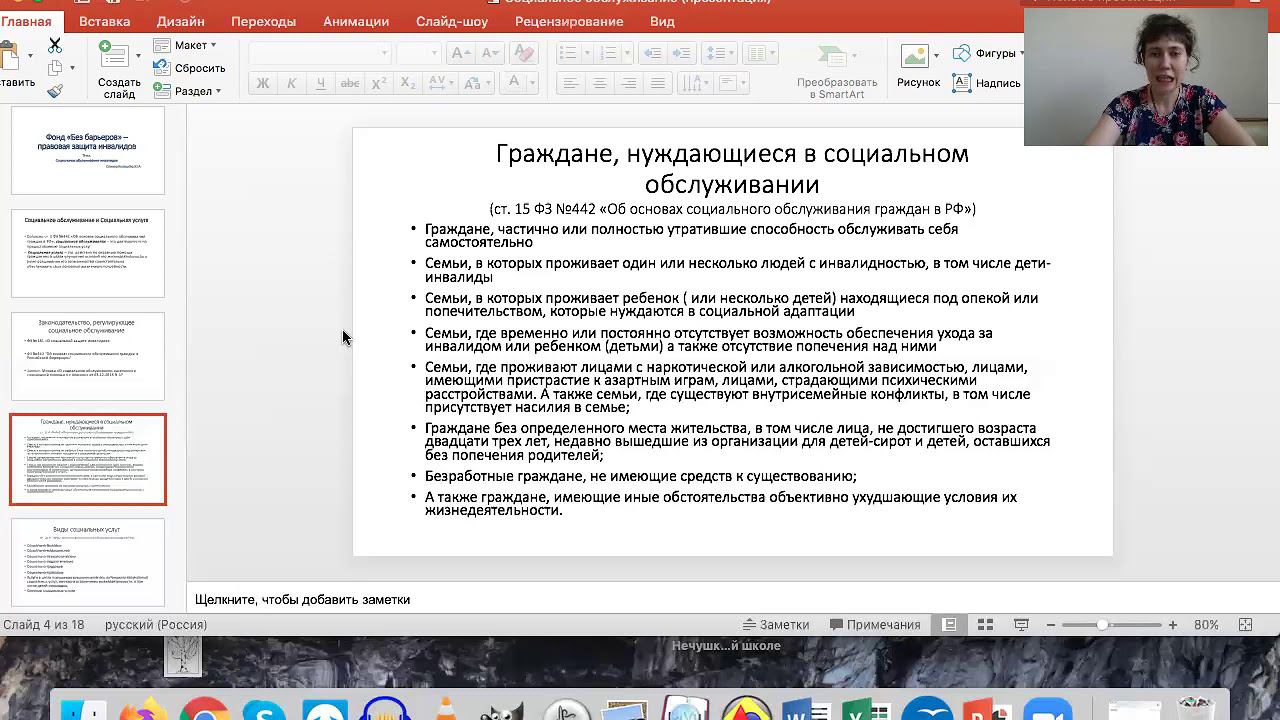Click the Рисунок picture icon
The width and height of the screenshot is (1280, 720).
coord(913,57)
